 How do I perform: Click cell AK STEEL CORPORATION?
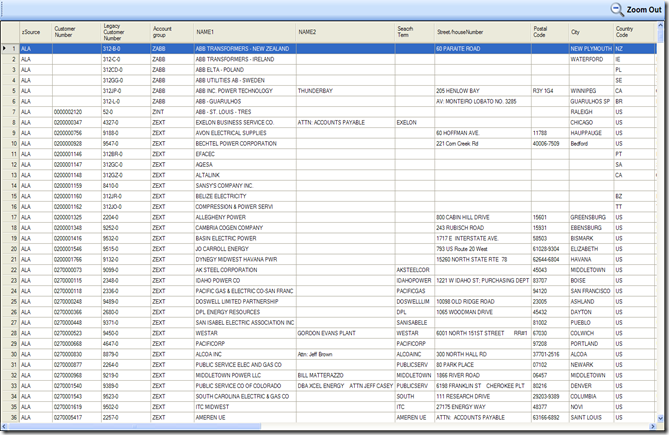pyautogui.click(x=245, y=270)
